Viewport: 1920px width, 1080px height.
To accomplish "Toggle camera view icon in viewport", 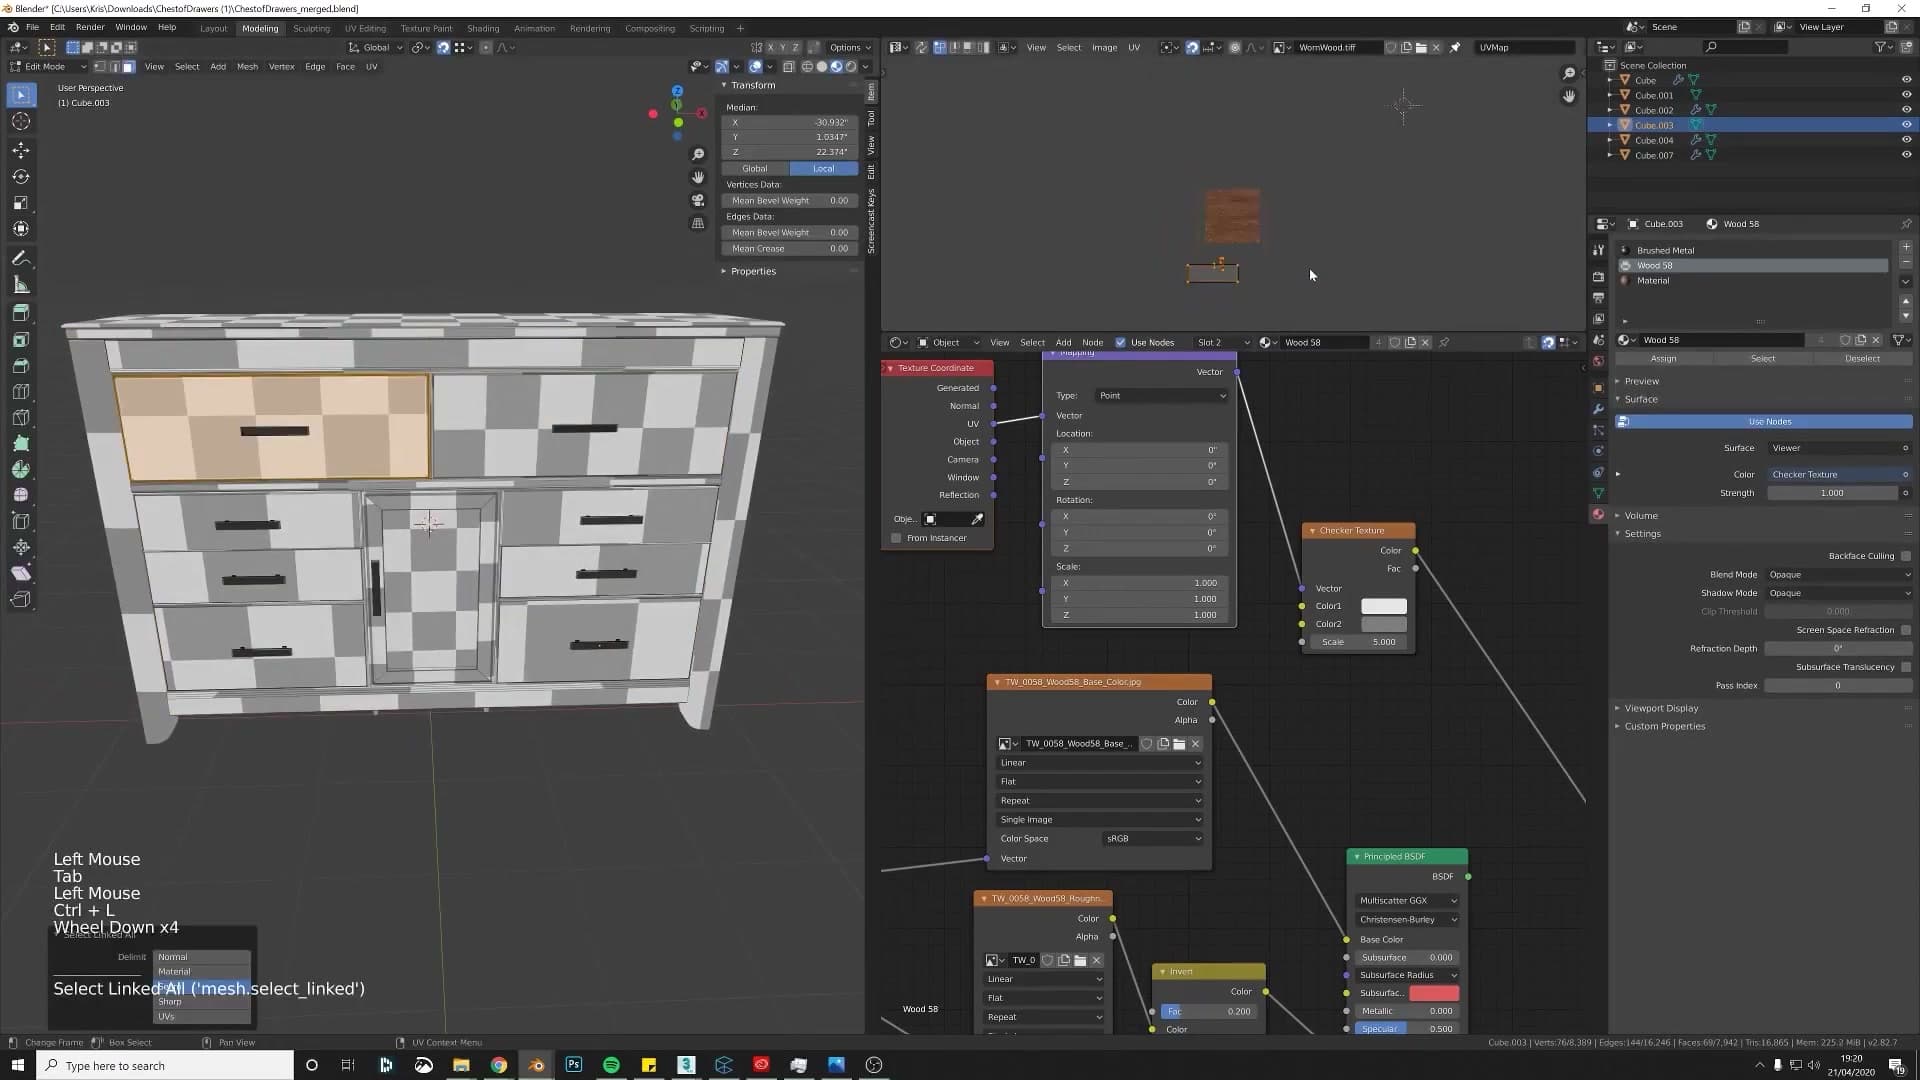I will (698, 200).
